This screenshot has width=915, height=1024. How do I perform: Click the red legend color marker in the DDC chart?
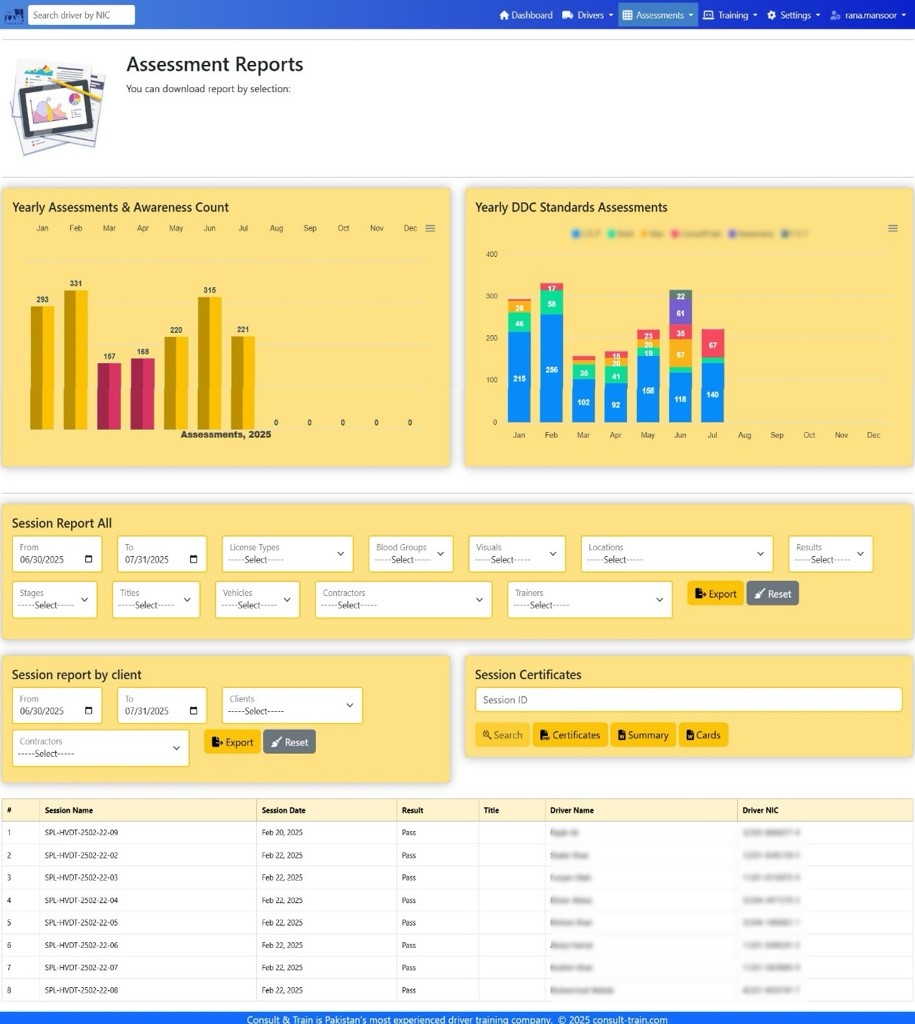tap(675, 234)
